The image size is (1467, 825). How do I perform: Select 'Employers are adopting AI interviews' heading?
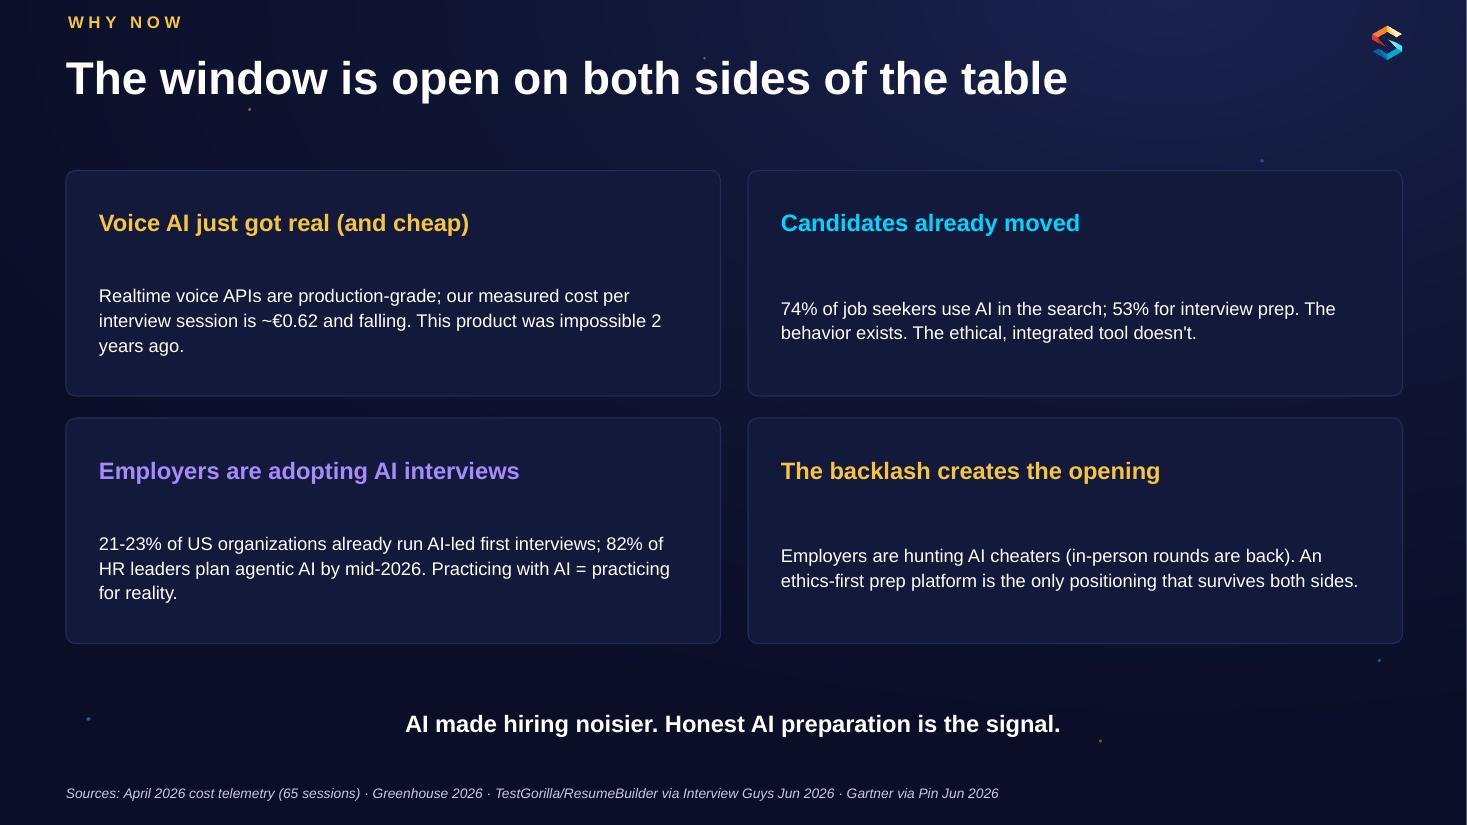309,471
